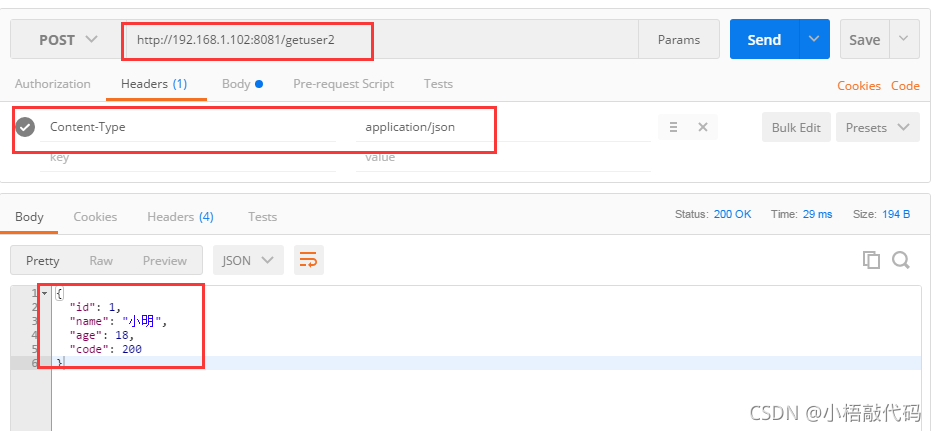Open the header row options menu icon
The height and width of the screenshot is (431, 936).
click(x=673, y=127)
